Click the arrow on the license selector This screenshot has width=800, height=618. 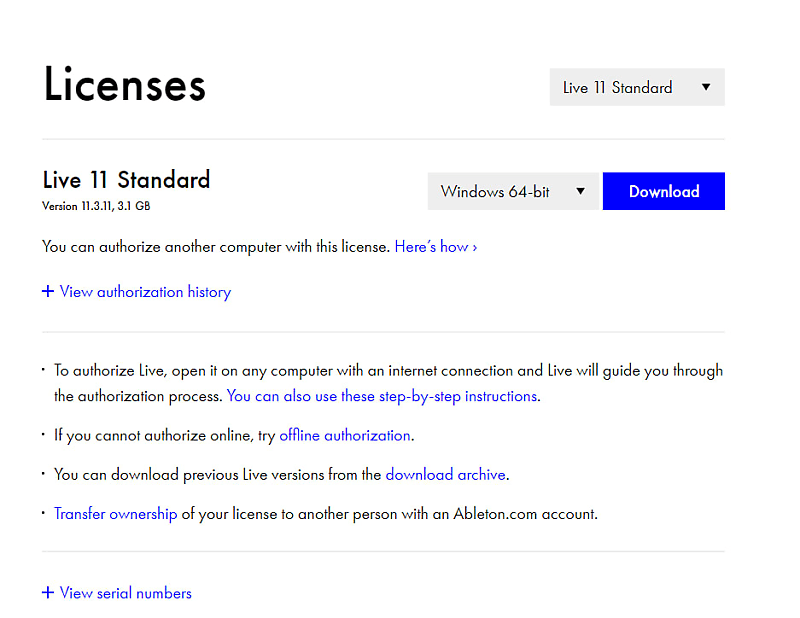(706, 87)
